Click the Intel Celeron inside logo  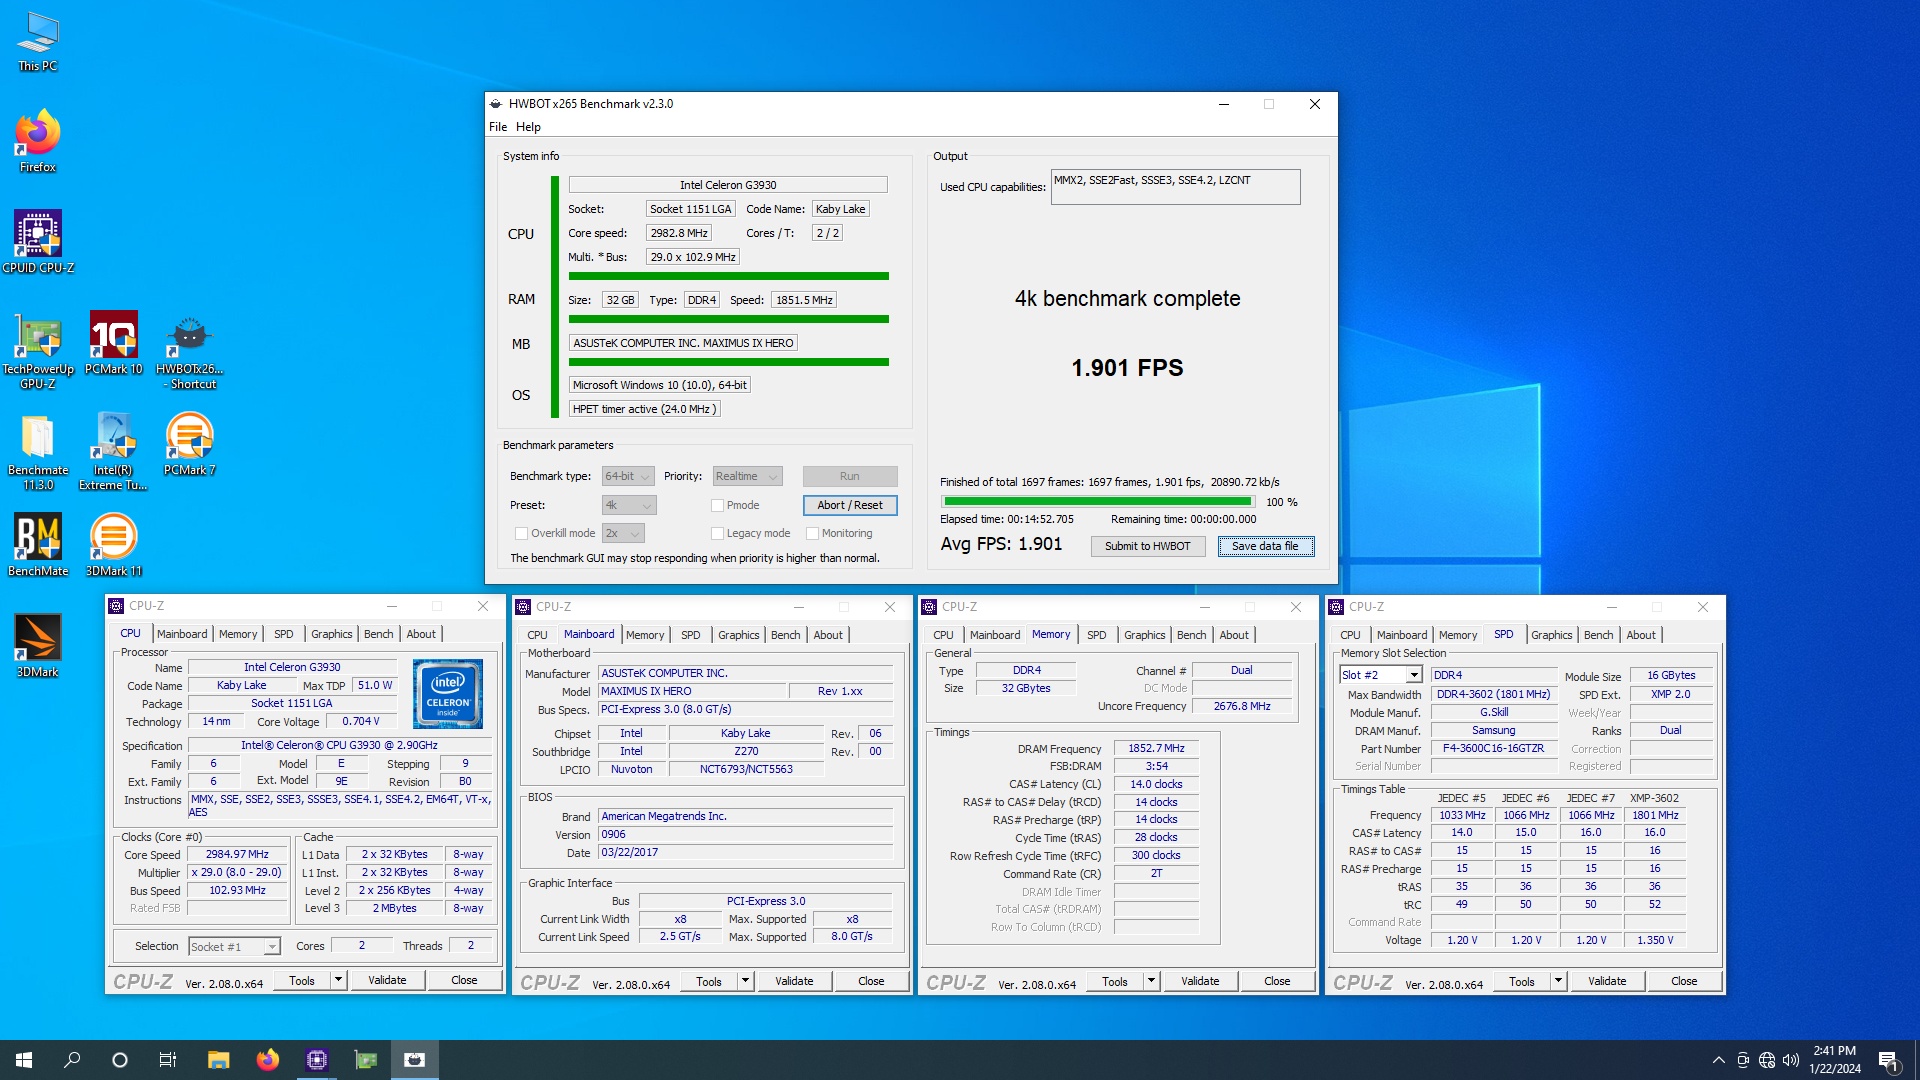(448, 693)
